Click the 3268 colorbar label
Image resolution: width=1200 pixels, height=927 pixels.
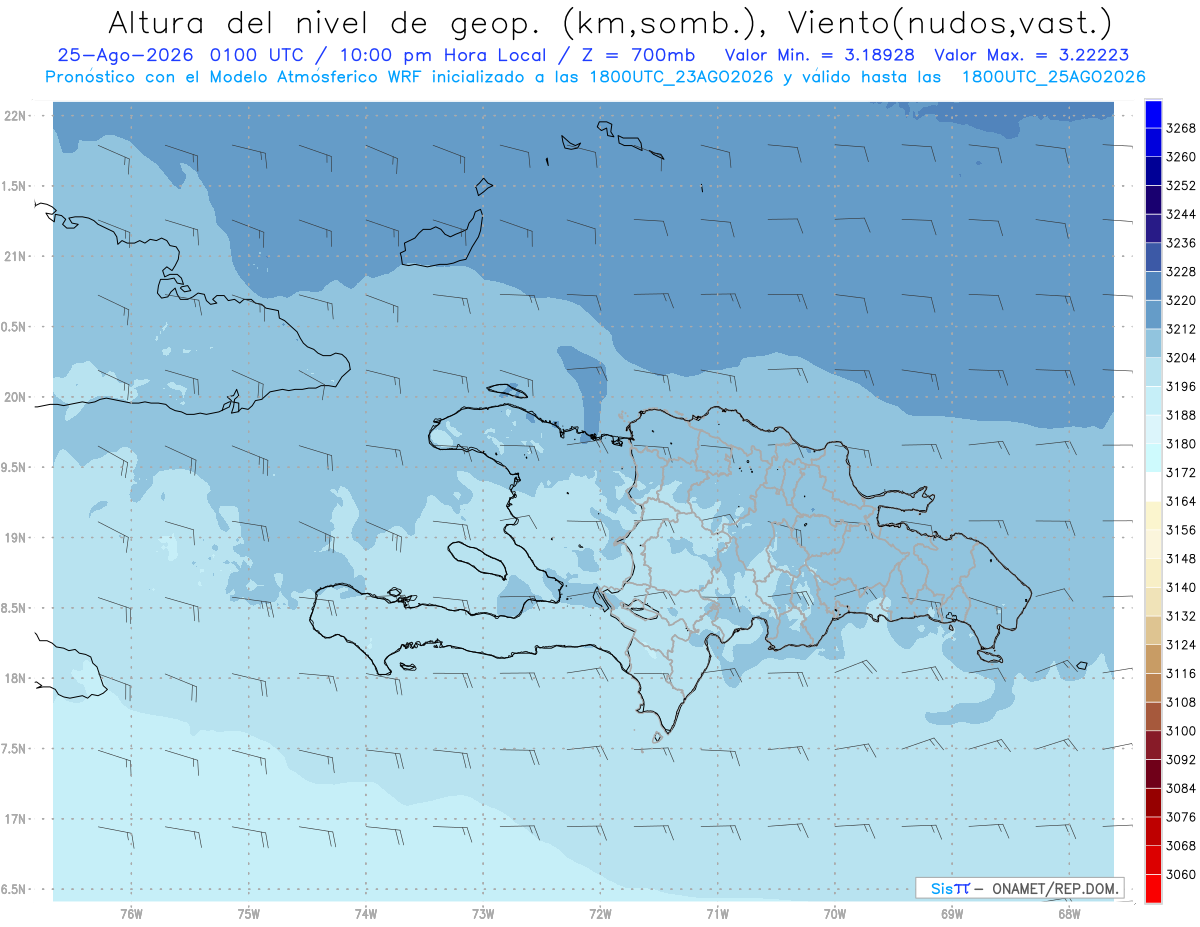(x=1181, y=128)
